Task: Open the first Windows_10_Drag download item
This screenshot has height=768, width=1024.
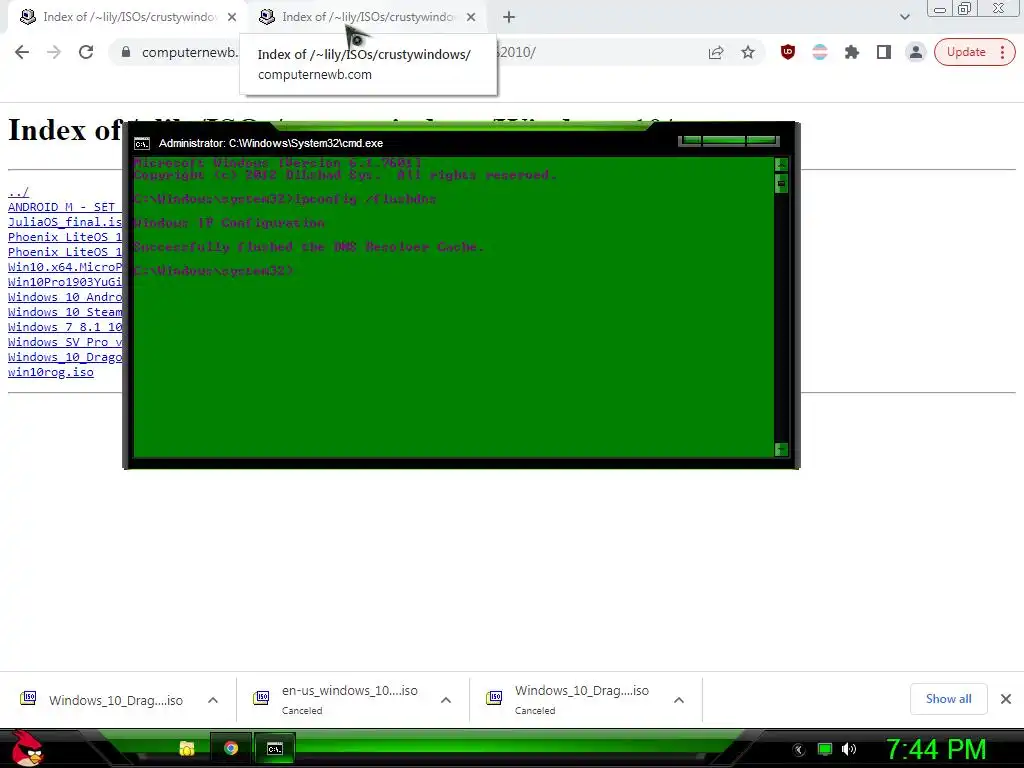Action: click(x=116, y=700)
